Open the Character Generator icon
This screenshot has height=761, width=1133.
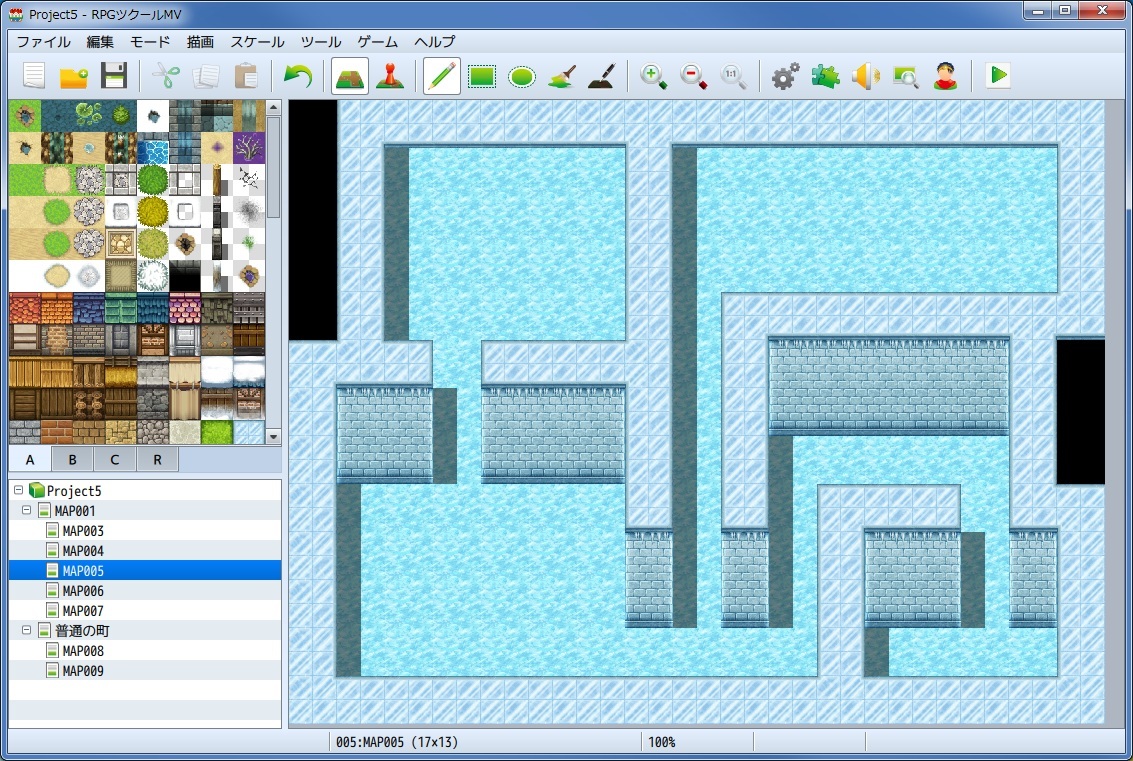[945, 75]
